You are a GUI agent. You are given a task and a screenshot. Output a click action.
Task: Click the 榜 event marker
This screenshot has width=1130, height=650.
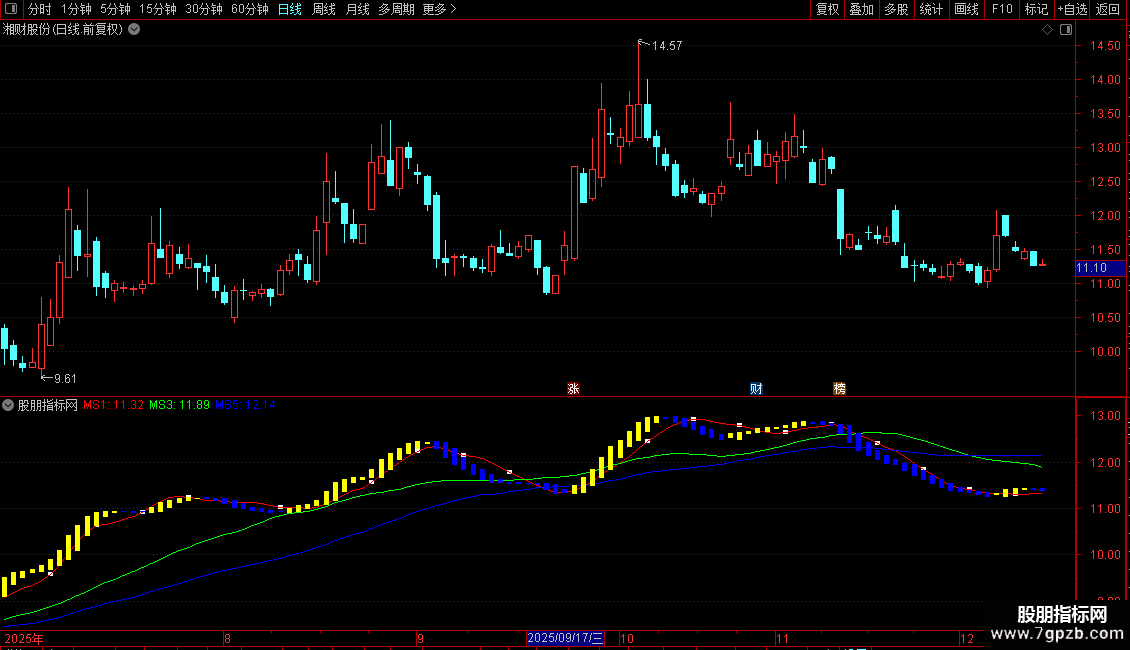coord(840,388)
